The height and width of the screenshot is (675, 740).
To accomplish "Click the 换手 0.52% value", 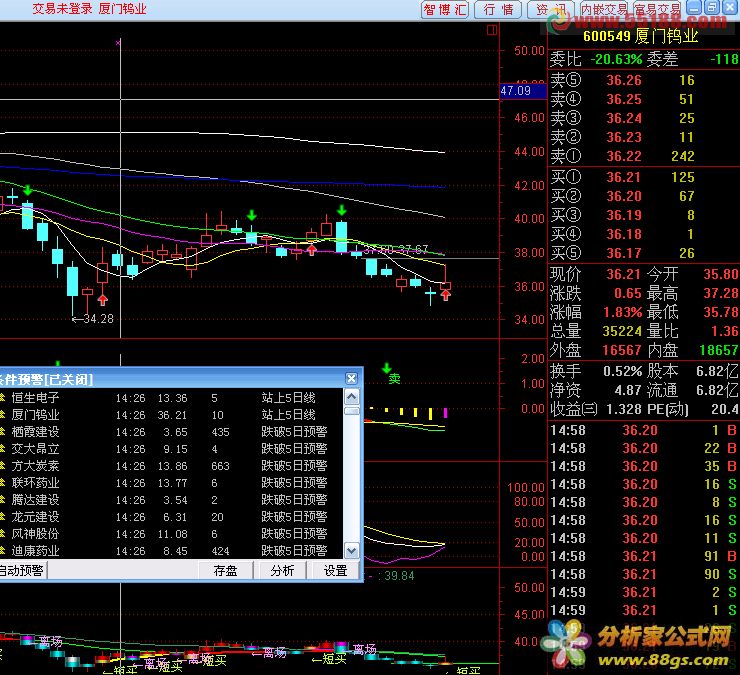I will 622,371.
